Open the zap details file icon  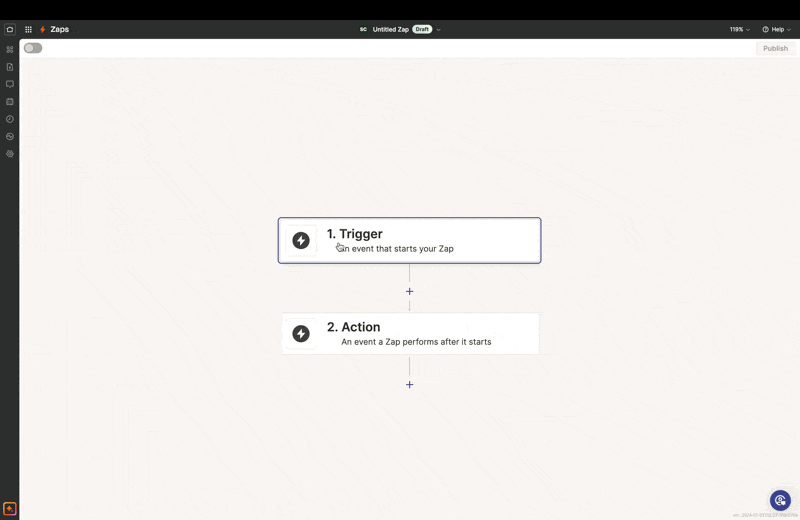tap(10, 67)
